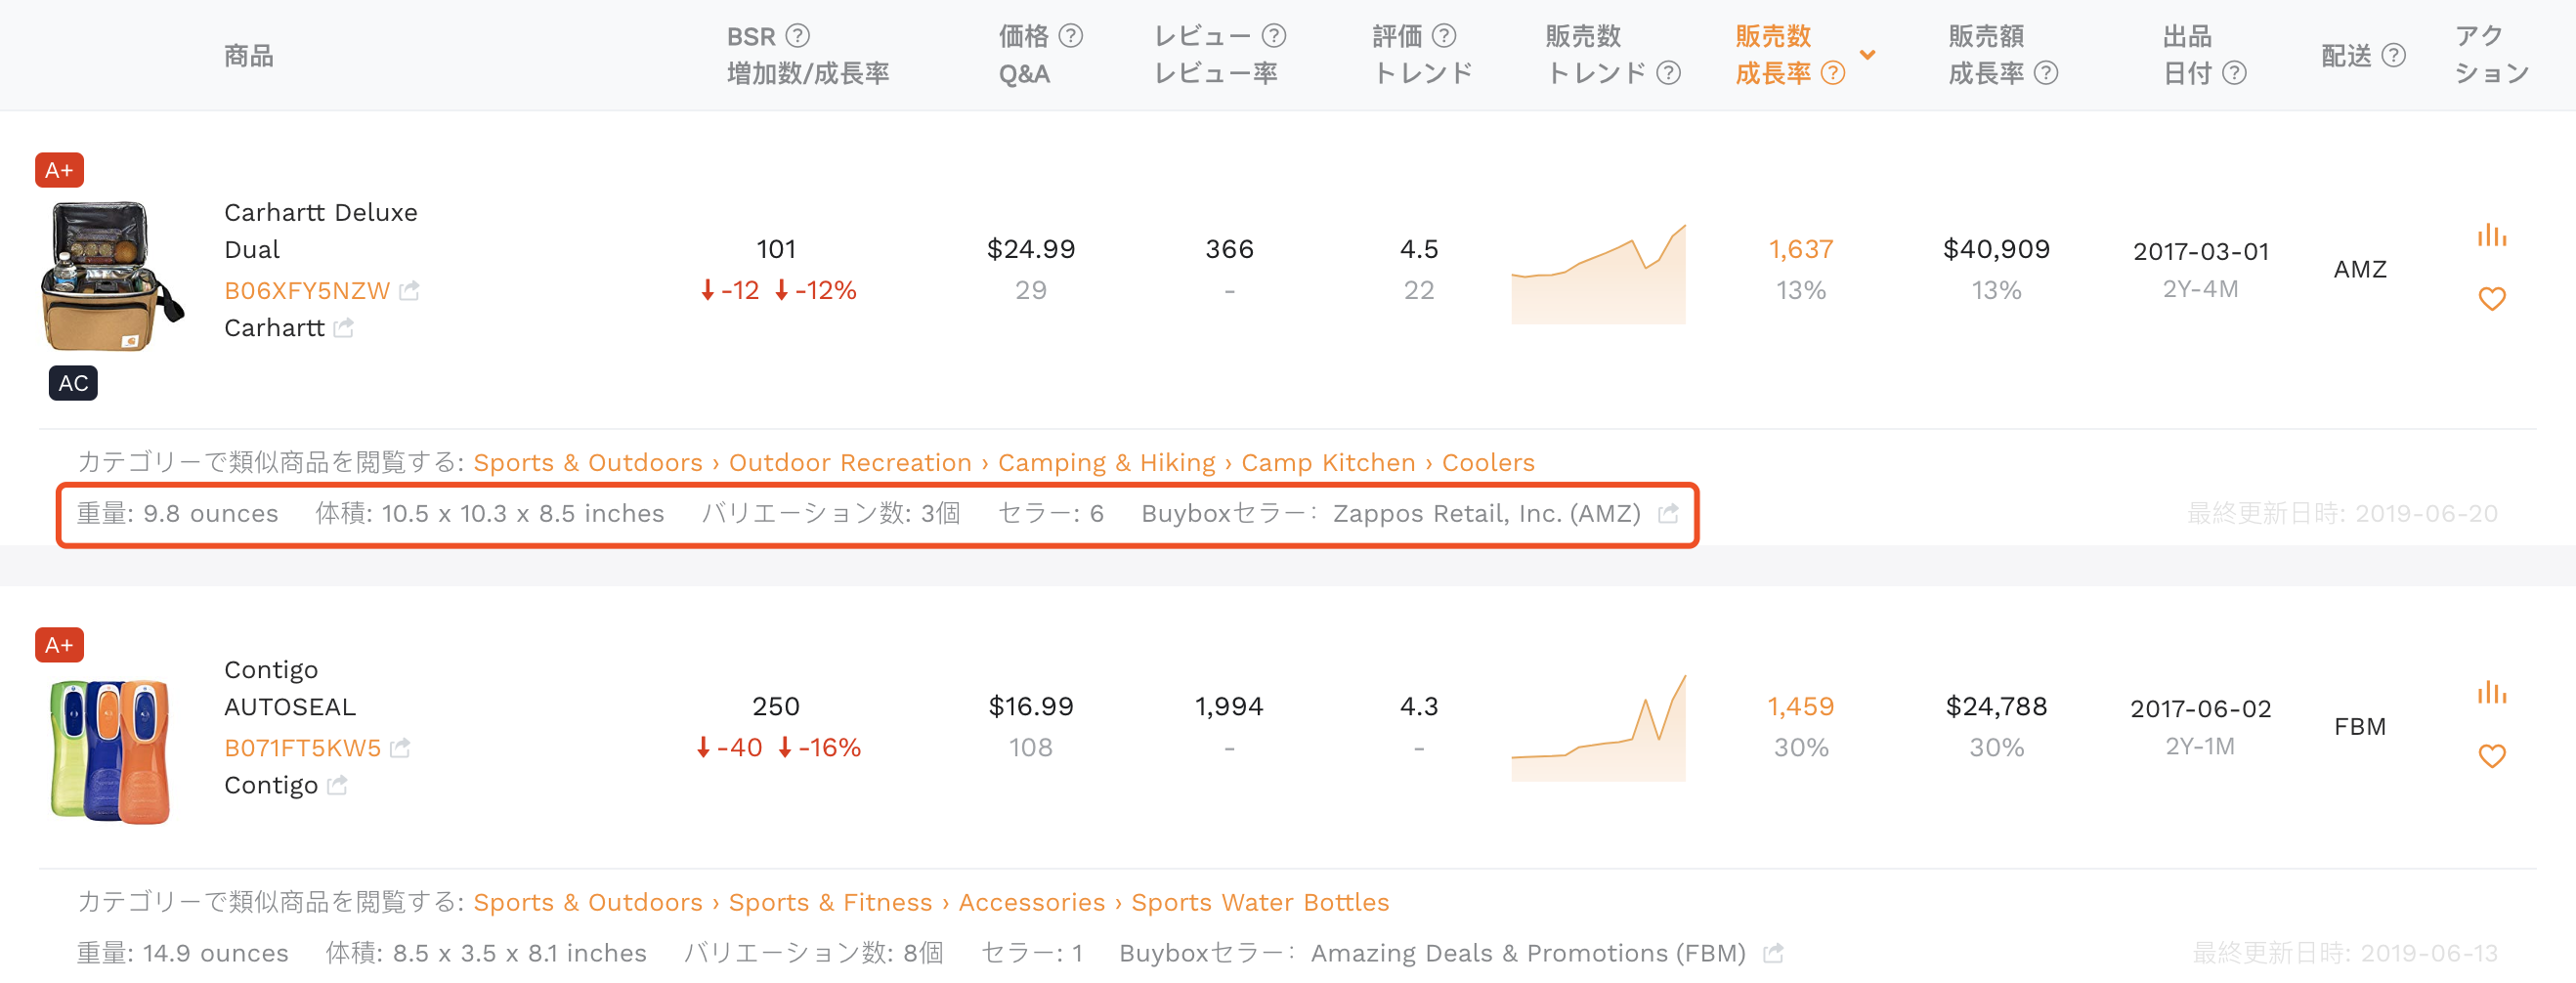
Task: Select Carhartt revenue $40,909
Action: pos(1996,249)
